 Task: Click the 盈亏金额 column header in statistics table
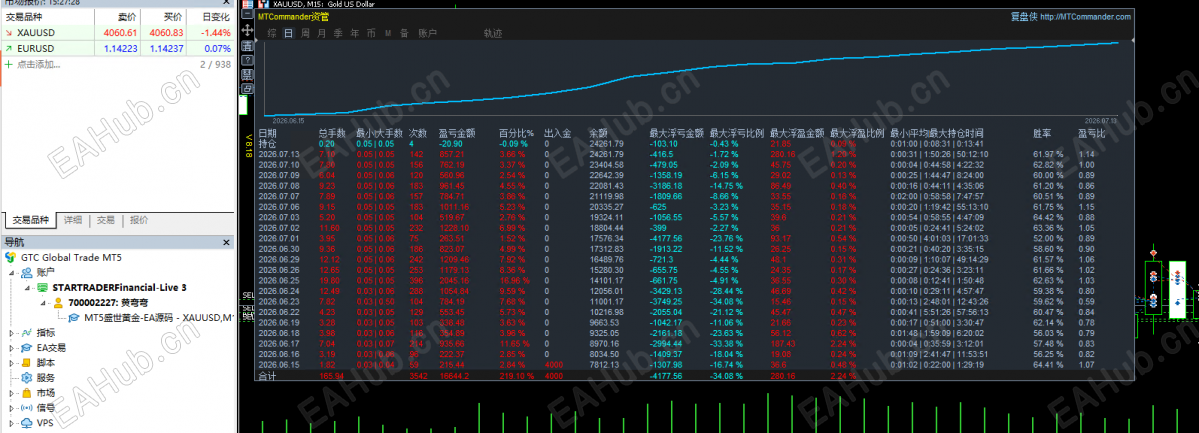[457, 132]
